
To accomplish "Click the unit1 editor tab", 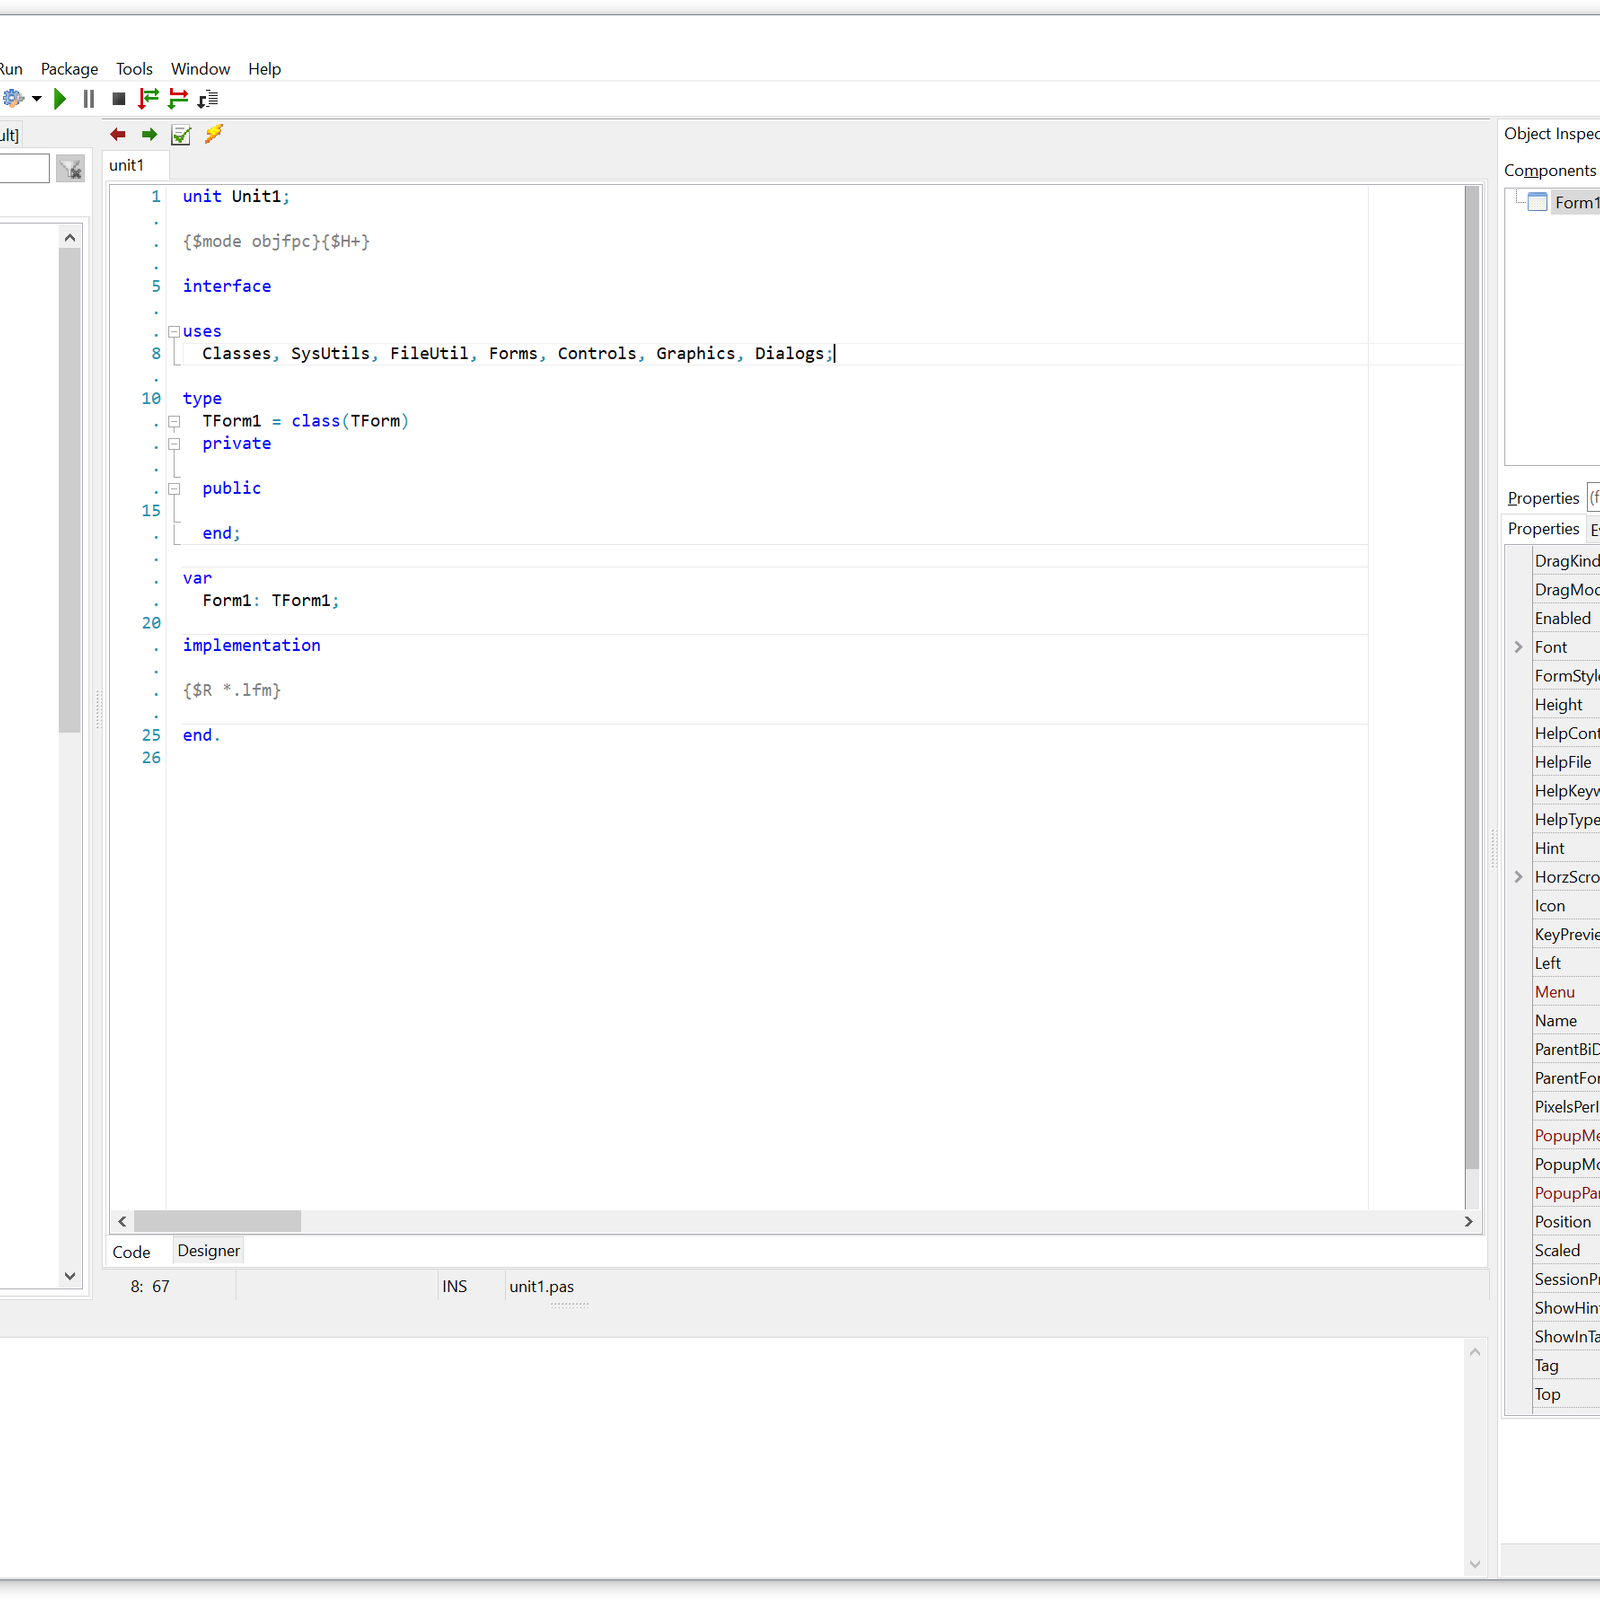I will (x=127, y=166).
